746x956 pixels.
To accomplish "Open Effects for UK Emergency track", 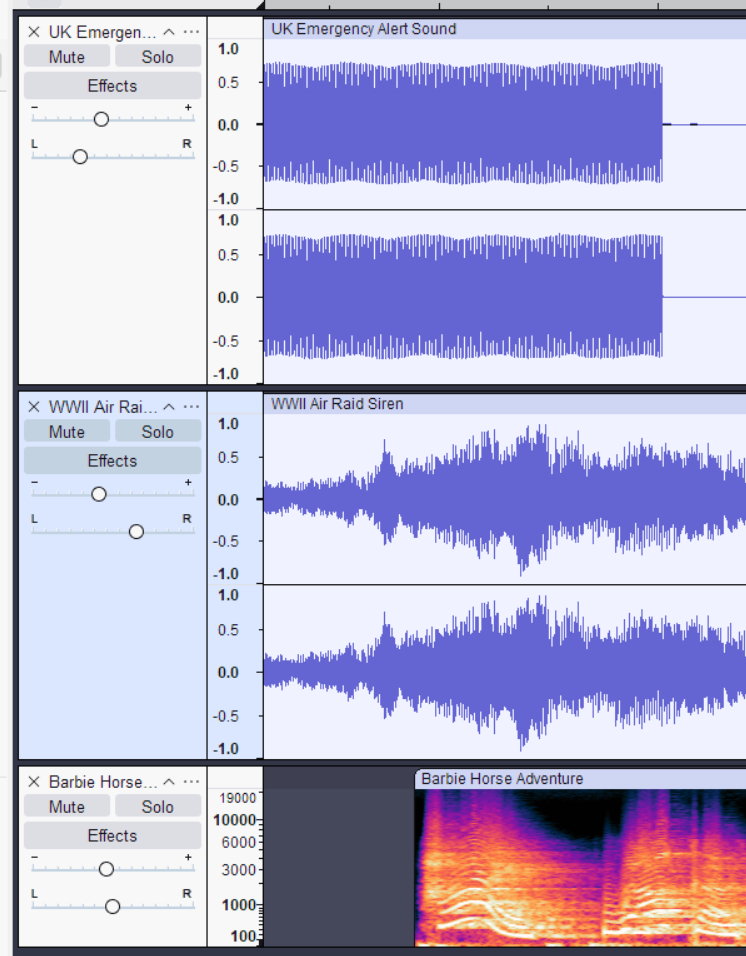I will [112, 86].
